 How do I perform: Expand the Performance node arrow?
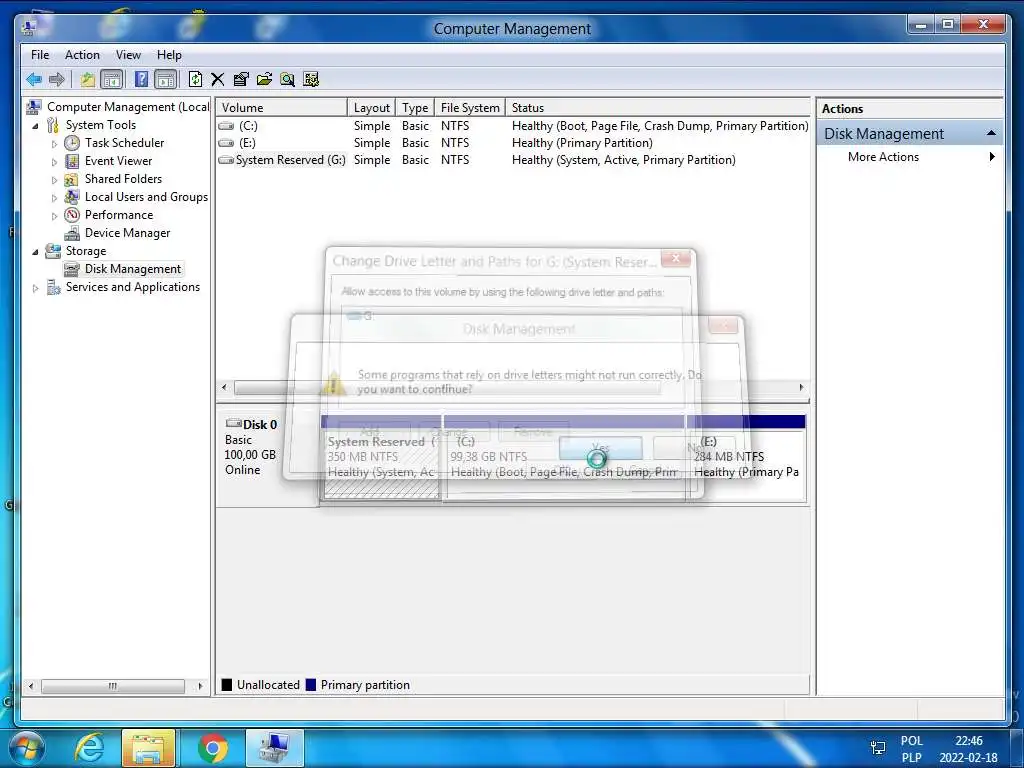pyautogui.click(x=54, y=216)
